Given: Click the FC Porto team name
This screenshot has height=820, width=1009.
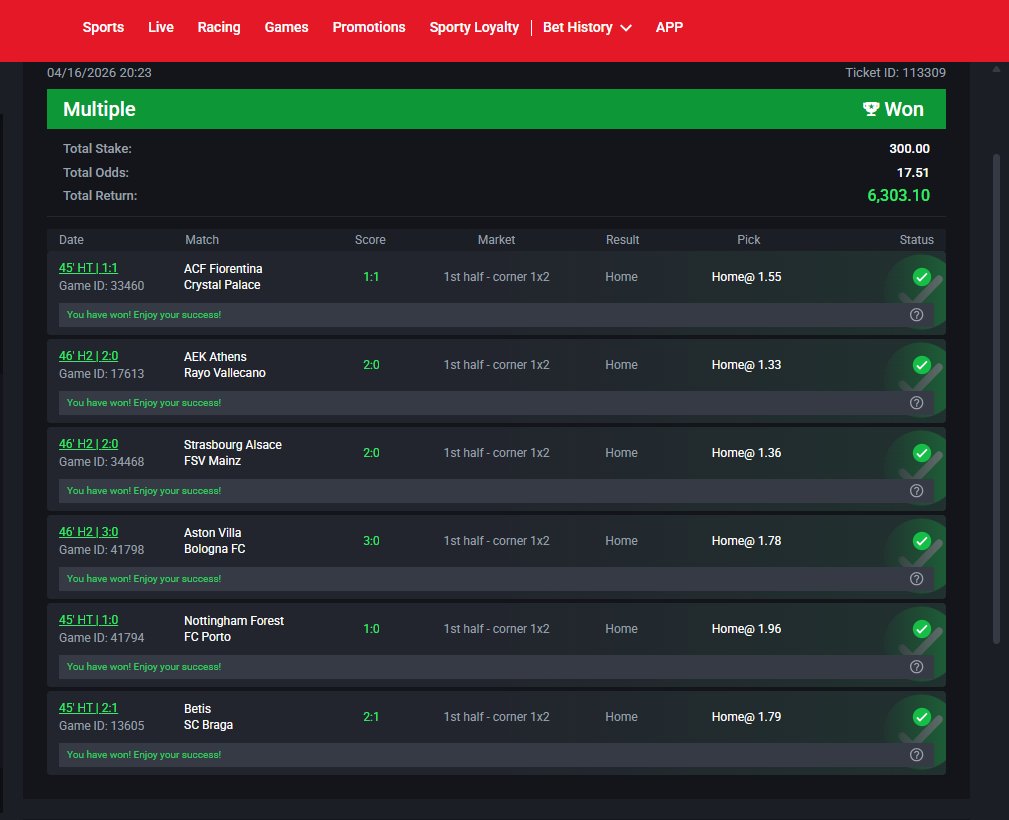Looking at the screenshot, I should click(x=207, y=637).
